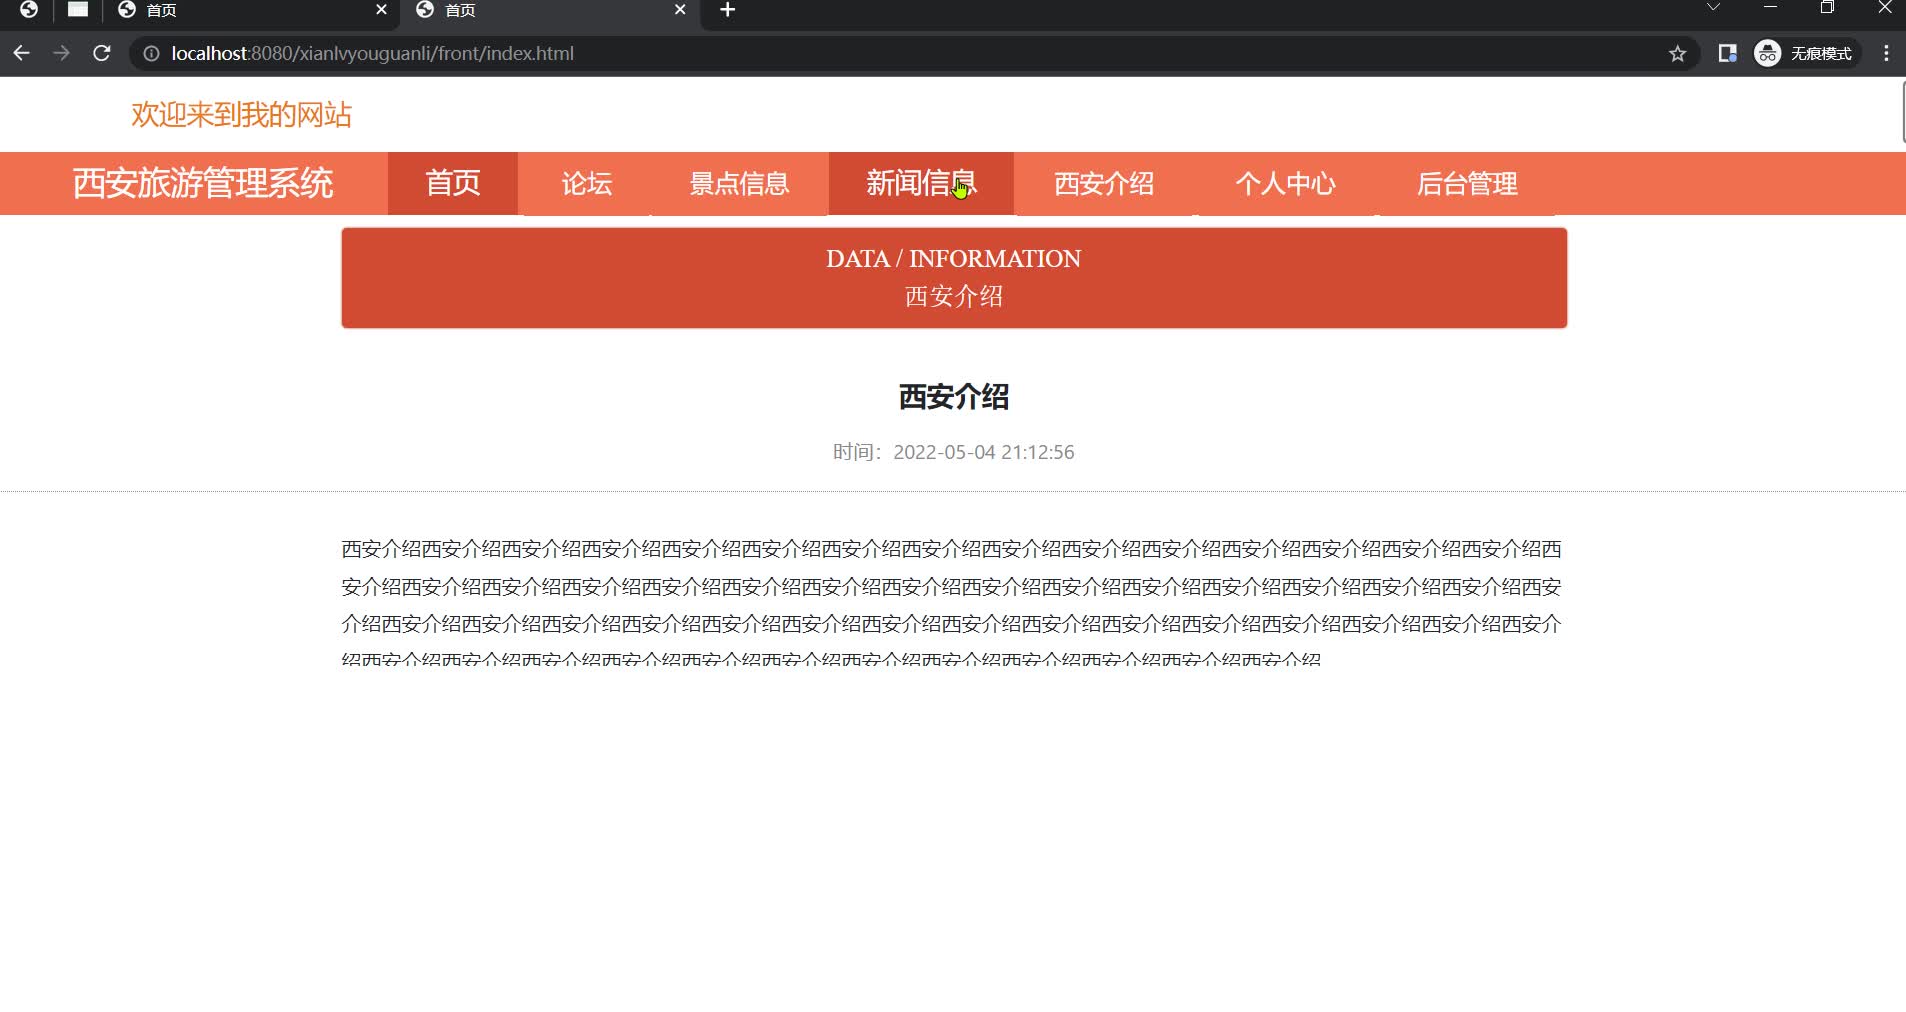Click the back navigation arrow

[x=22, y=53]
